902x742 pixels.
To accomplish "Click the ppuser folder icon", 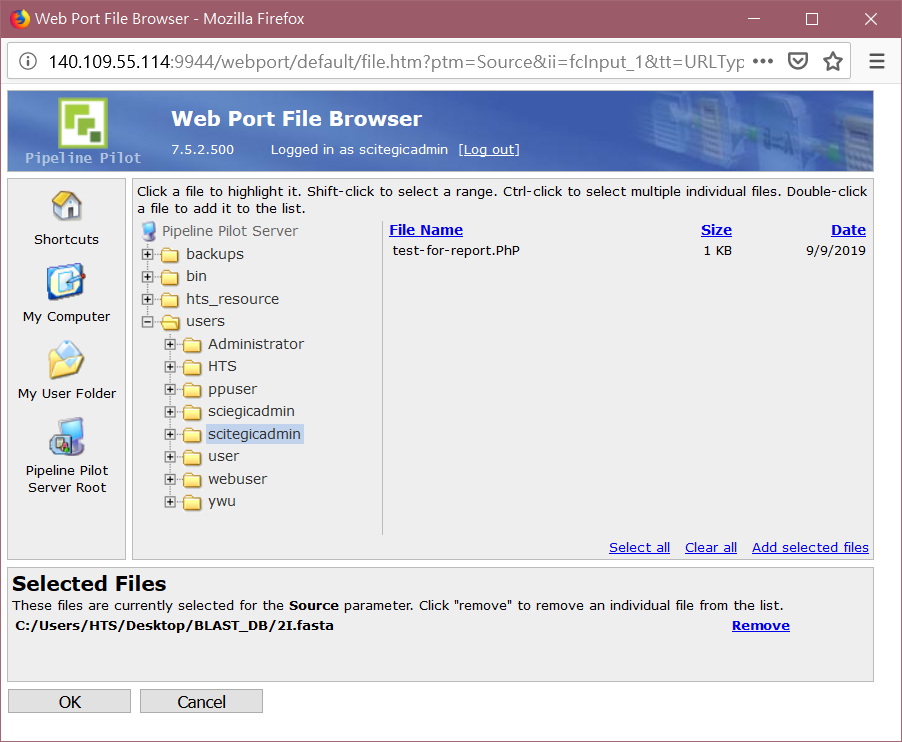I will coord(192,390).
